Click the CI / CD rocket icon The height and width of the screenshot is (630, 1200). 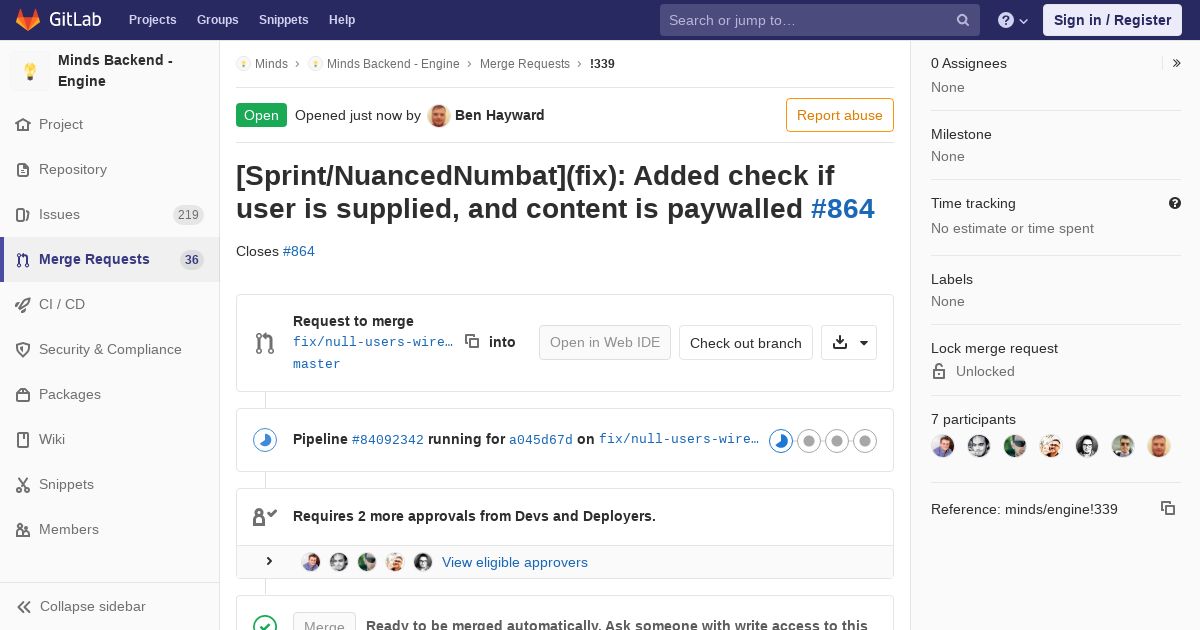click(x=23, y=305)
